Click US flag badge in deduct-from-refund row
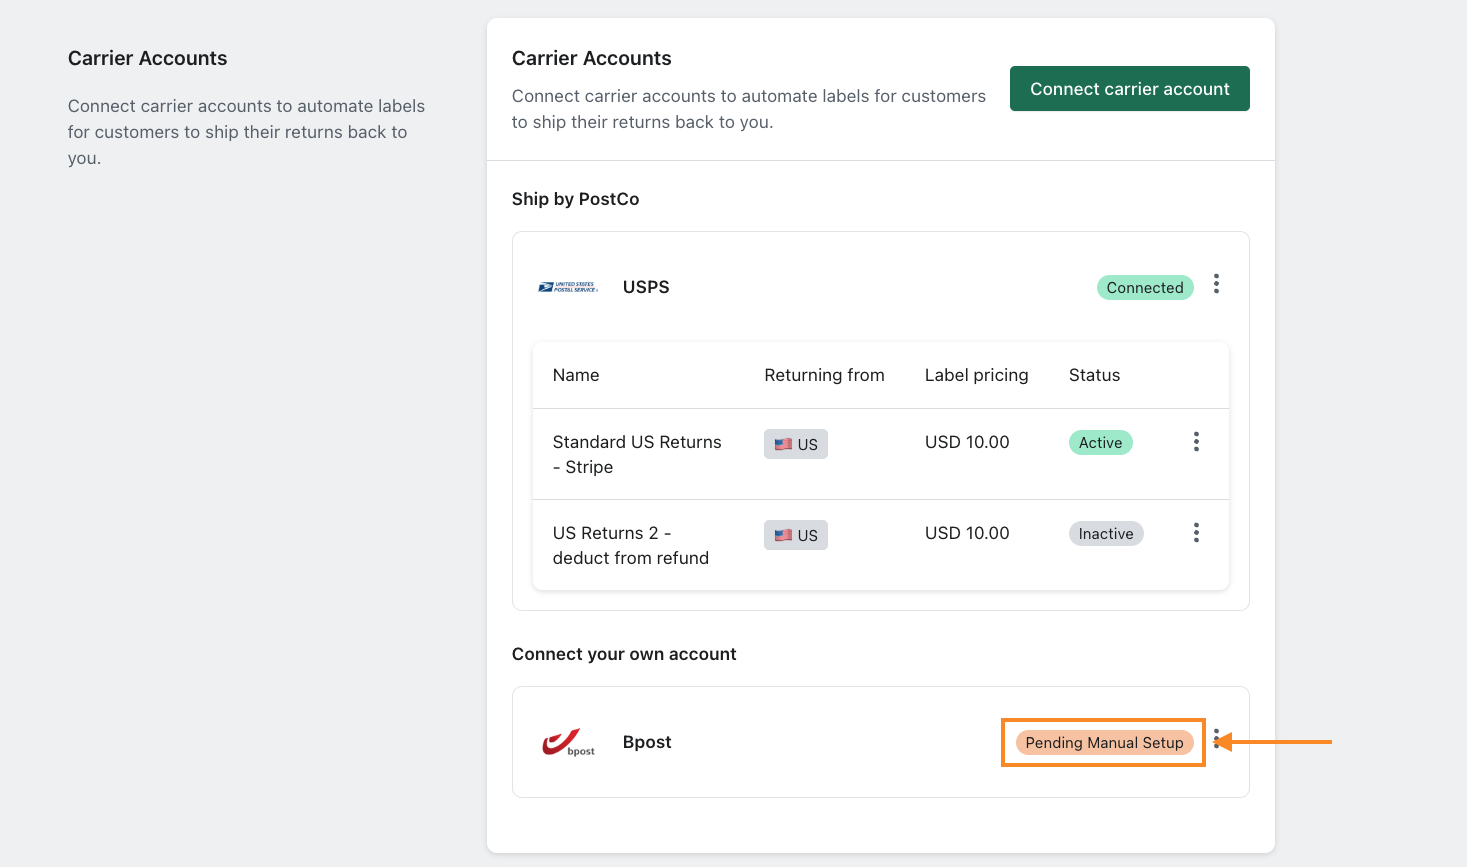 point(796,535)
